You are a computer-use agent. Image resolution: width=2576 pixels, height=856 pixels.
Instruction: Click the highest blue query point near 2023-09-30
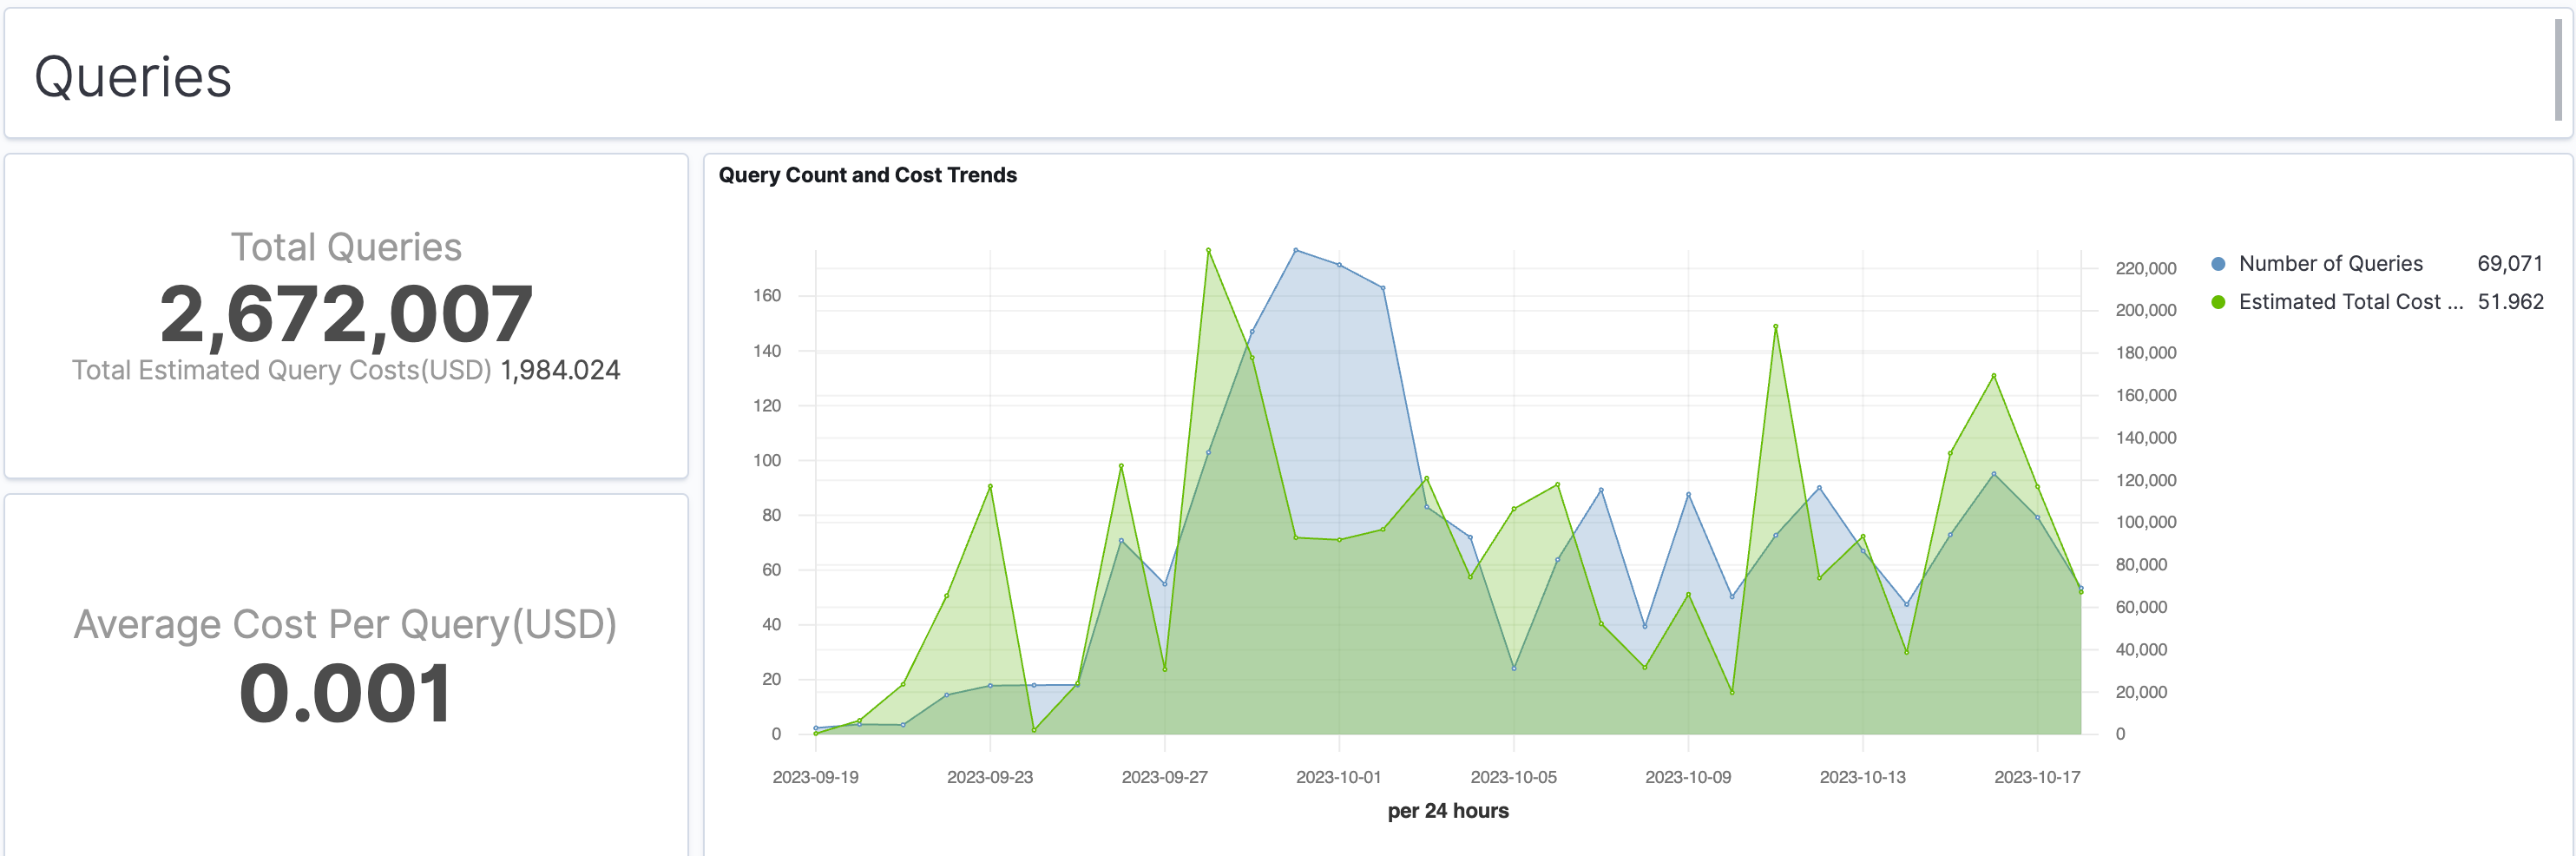tap(1296, 250)
